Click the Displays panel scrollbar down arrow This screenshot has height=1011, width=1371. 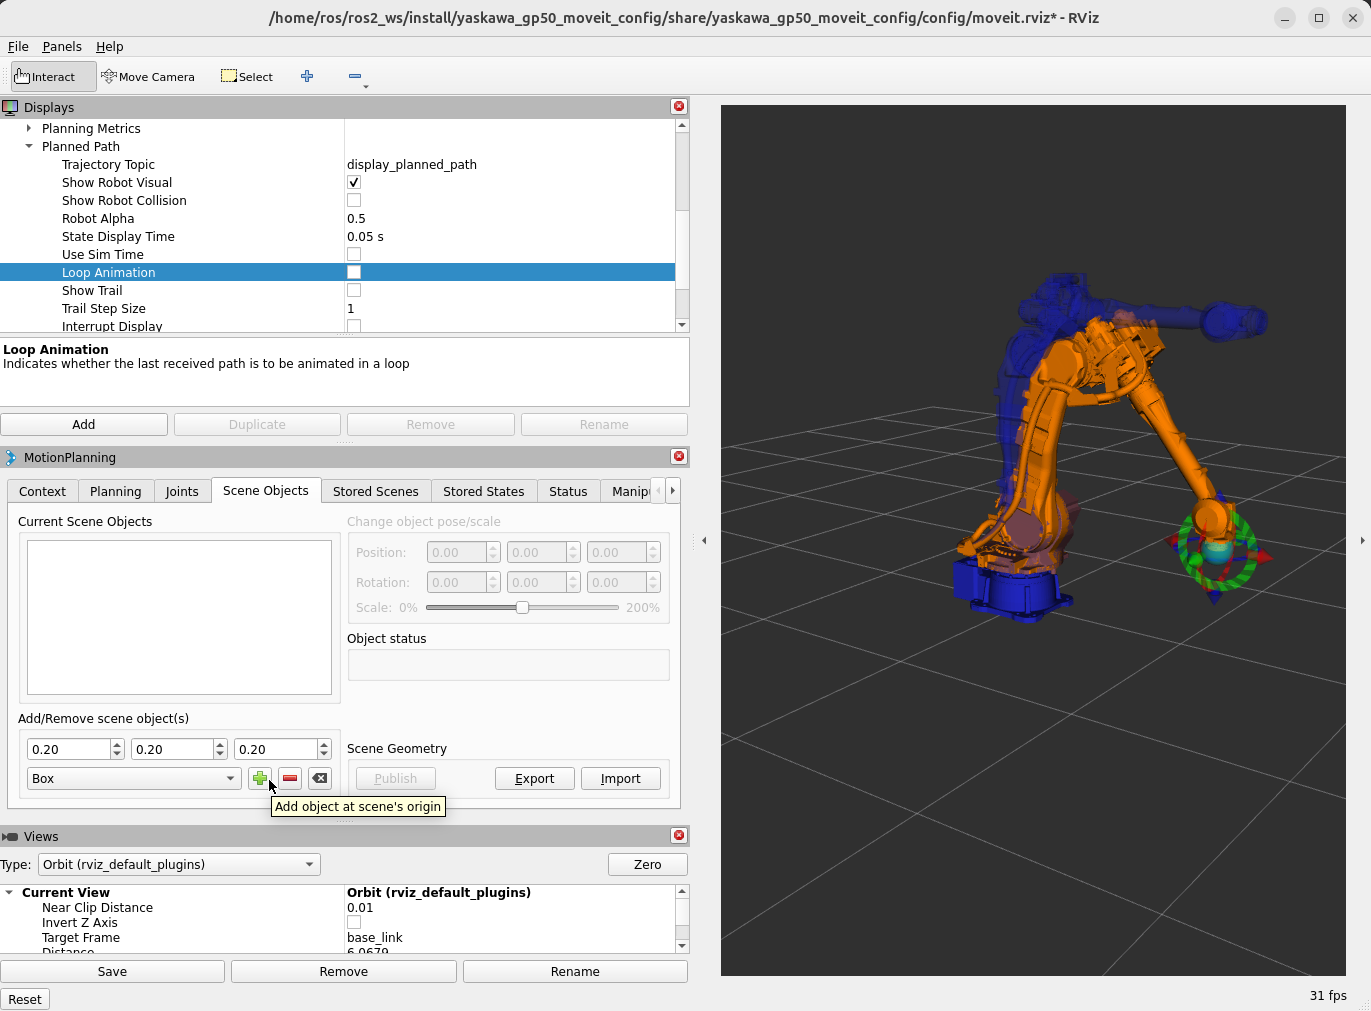click(682, 325)
